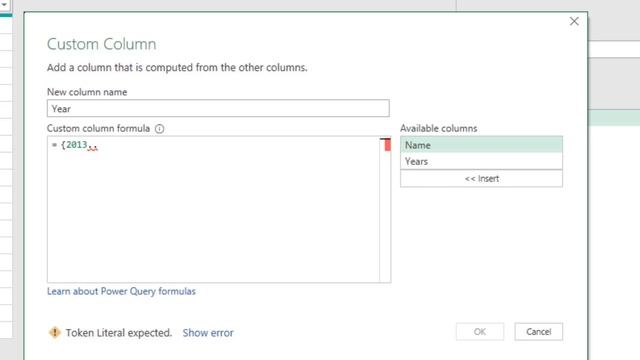
Task: Click the warning icon beside Token Literal expected
Action: tap(55, 333)
